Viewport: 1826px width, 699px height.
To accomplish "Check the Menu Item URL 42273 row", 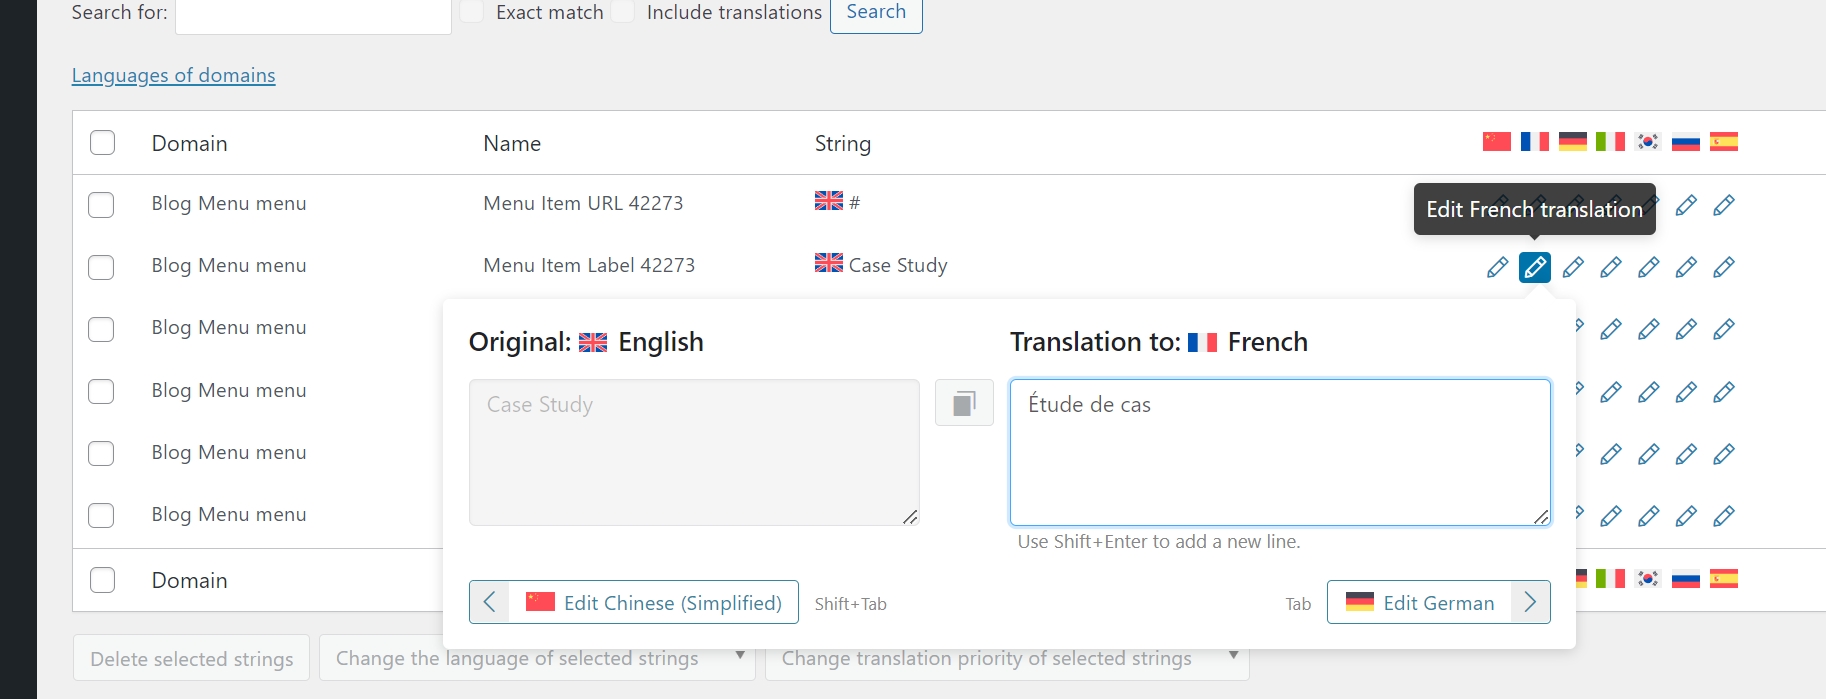I will tap(101, 205).
